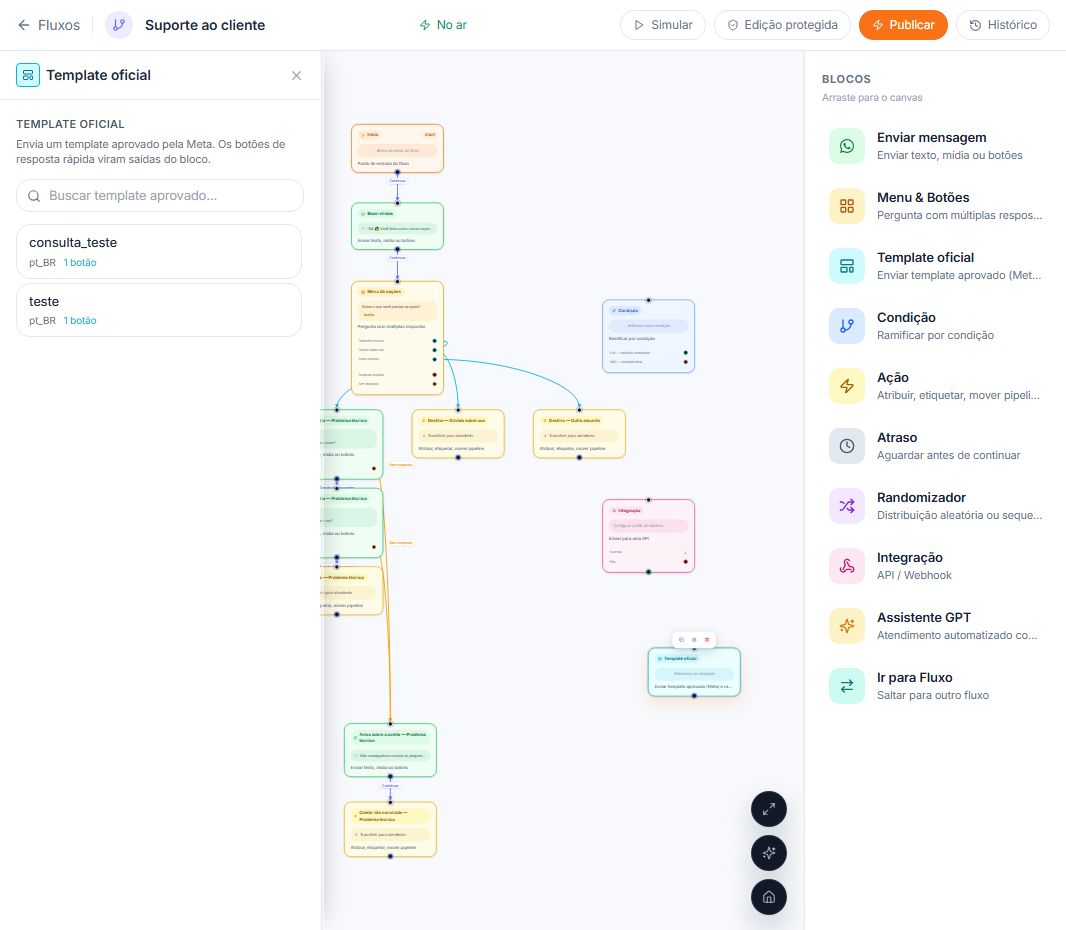Select the blue Condição node on canvas
The height and width of the screenshot is (930, 1066).
[649, 336]
